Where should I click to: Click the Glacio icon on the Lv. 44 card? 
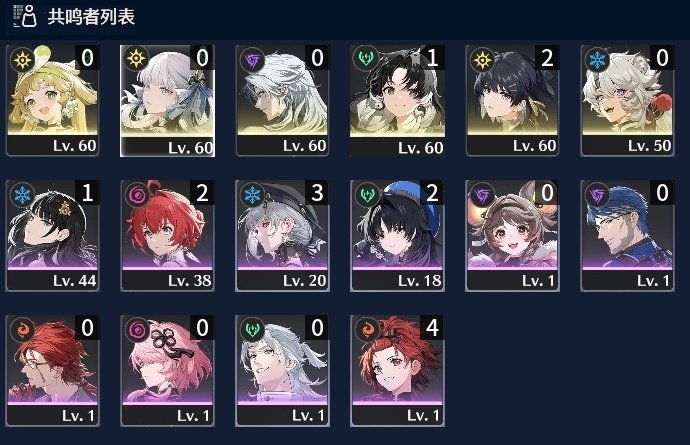click(x=22, y=195)
